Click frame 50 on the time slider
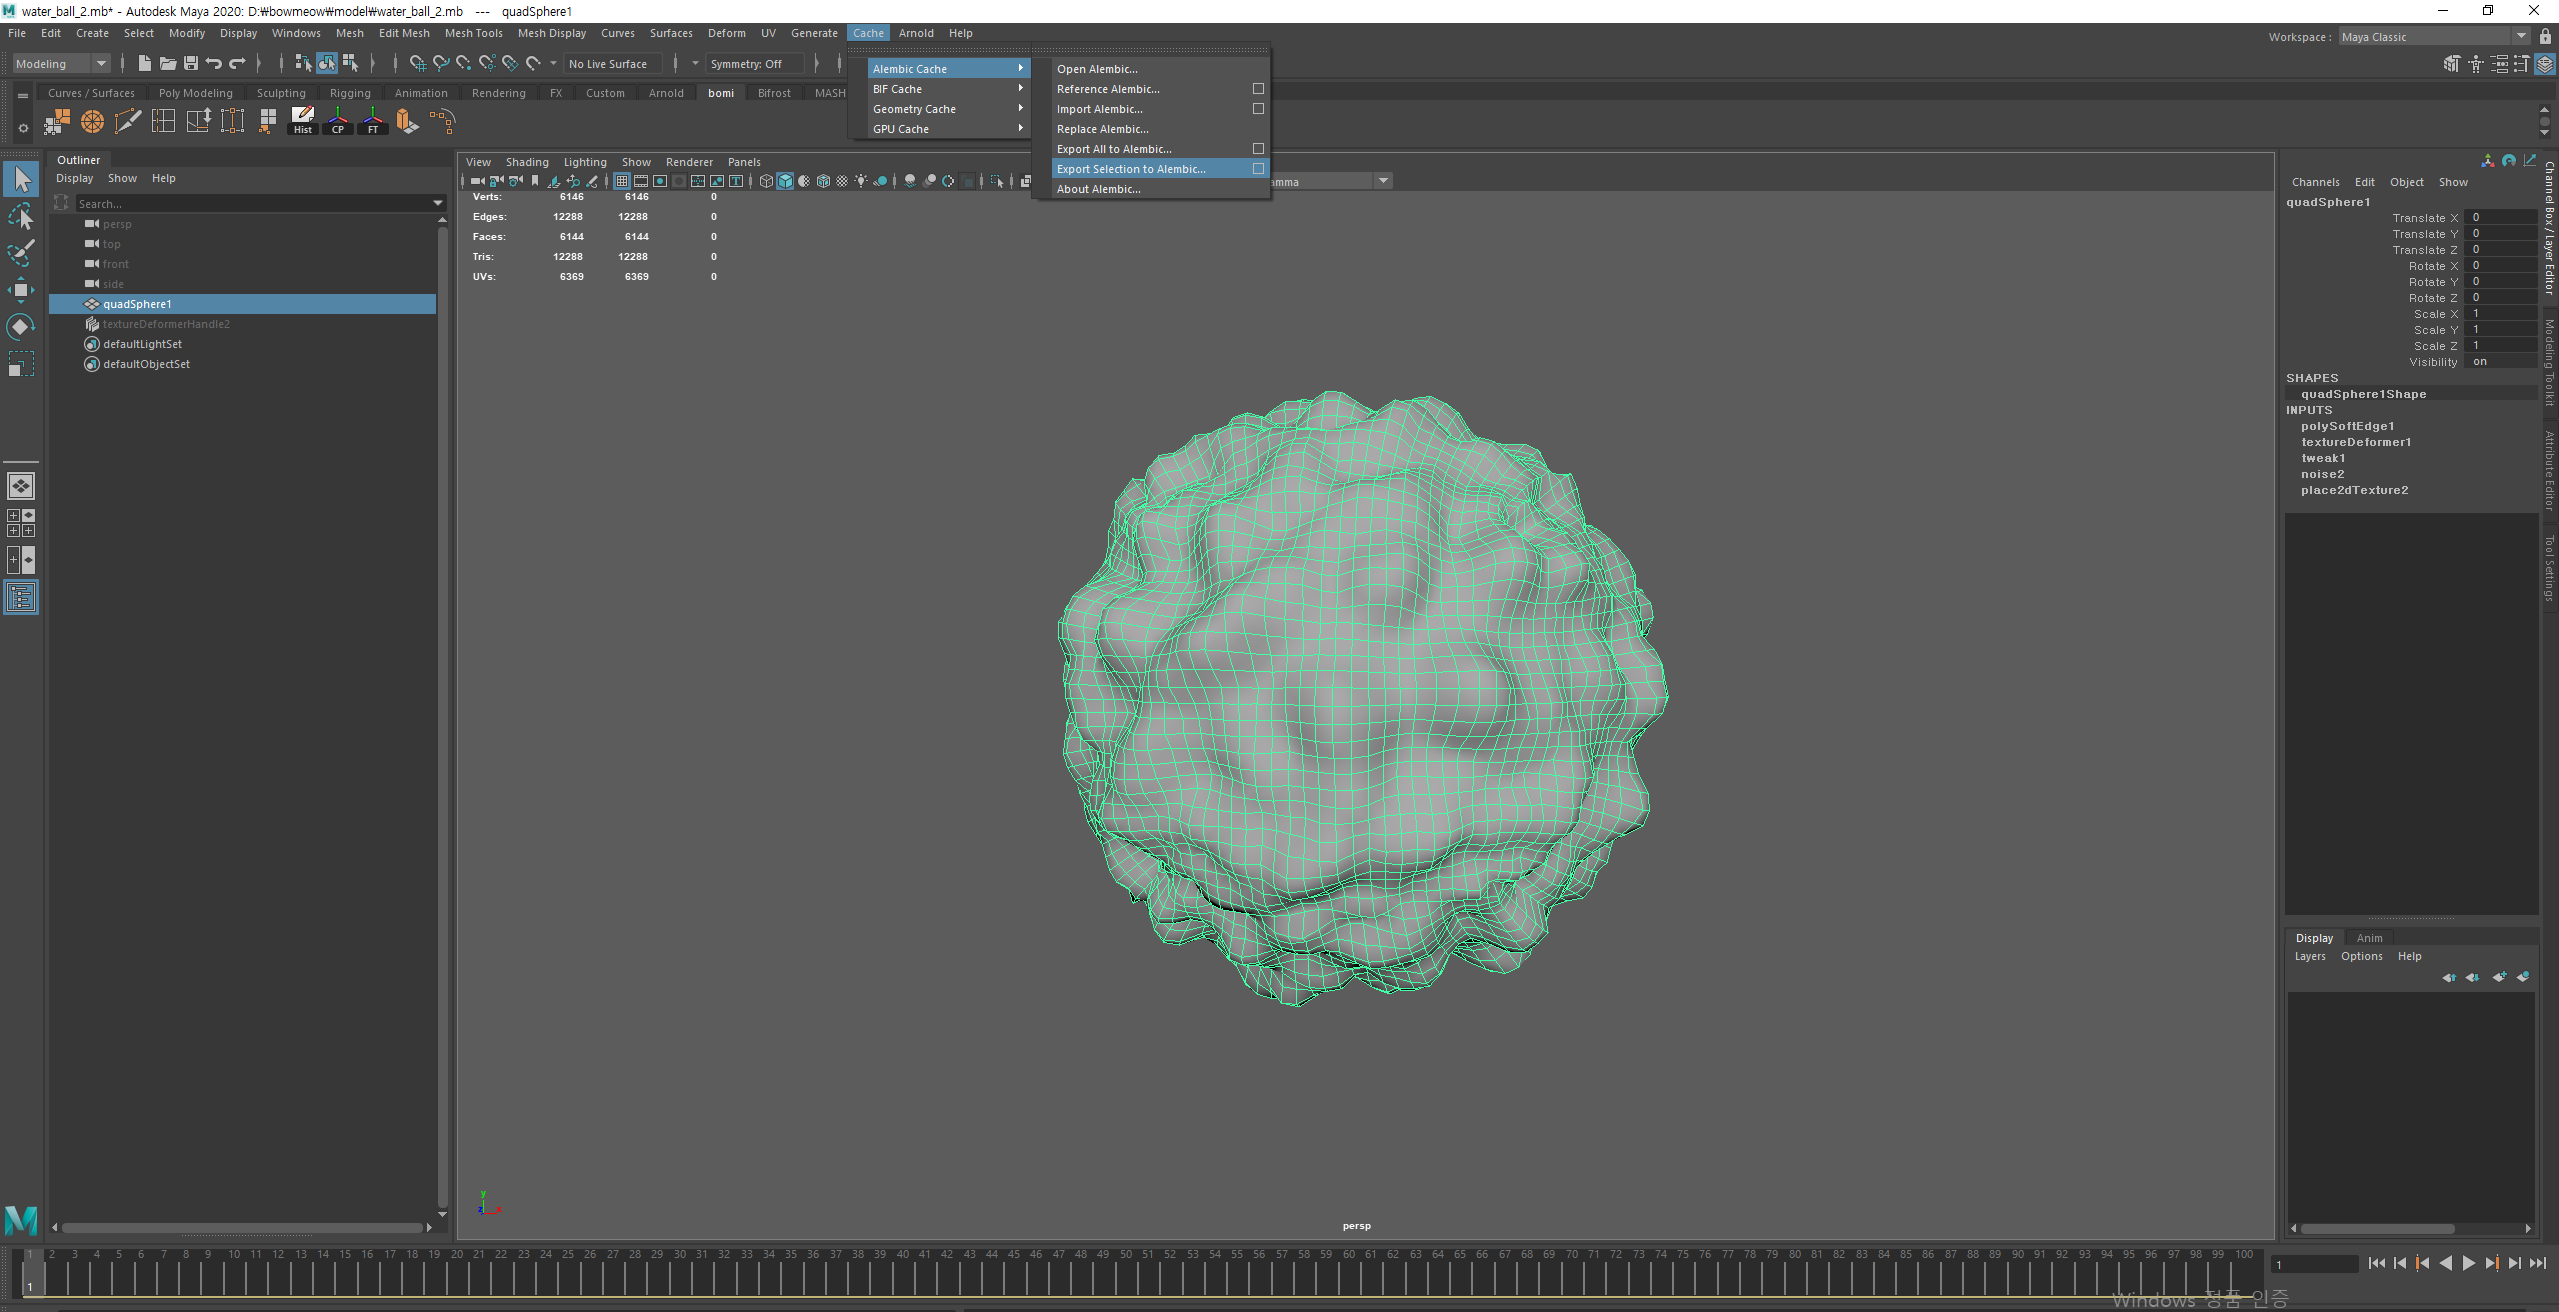Viewport: 2559px width, 1312px height. [1127, 1270]
